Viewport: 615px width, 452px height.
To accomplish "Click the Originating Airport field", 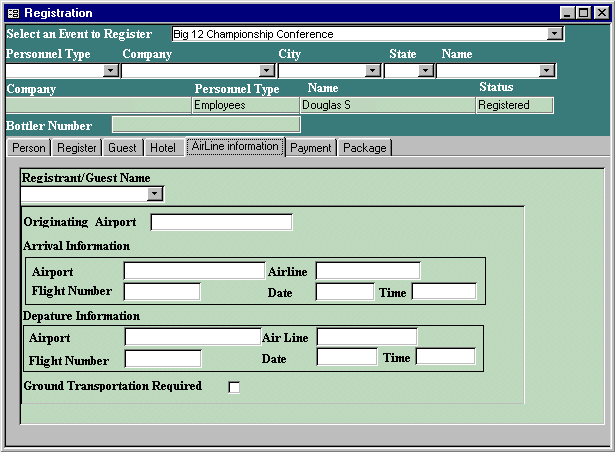I will [222, 222].
